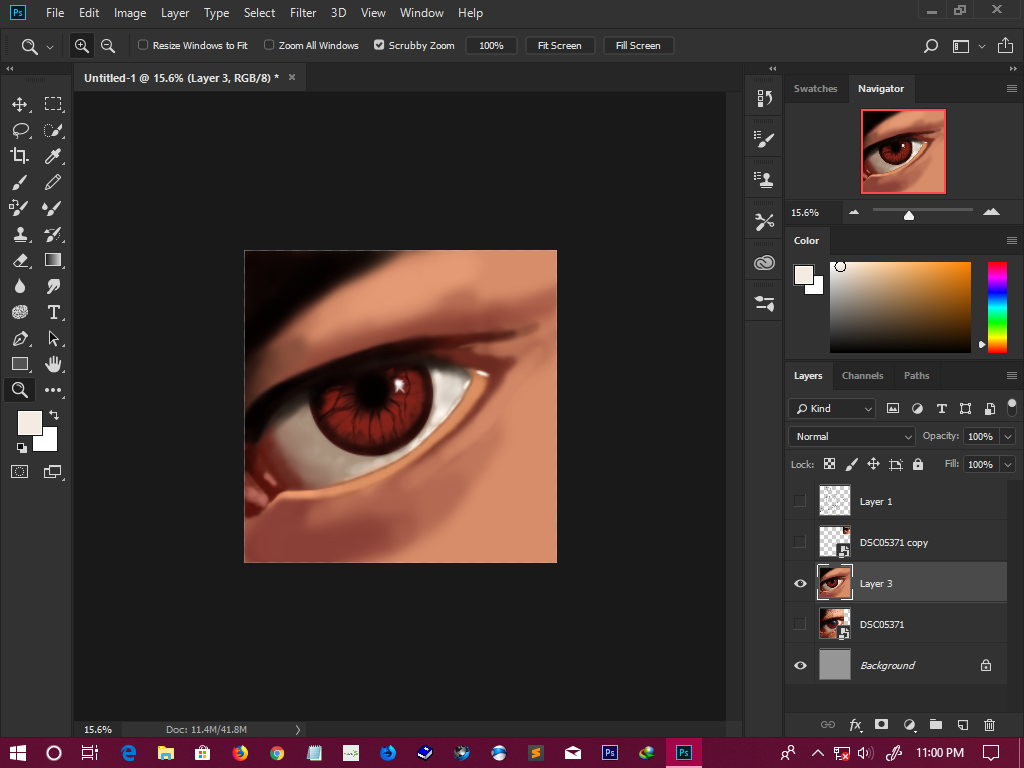This screenshot has height=768, width=1024.
Task: Toggle layer filtering switch on/off
Action: (x=1012, y=408)
